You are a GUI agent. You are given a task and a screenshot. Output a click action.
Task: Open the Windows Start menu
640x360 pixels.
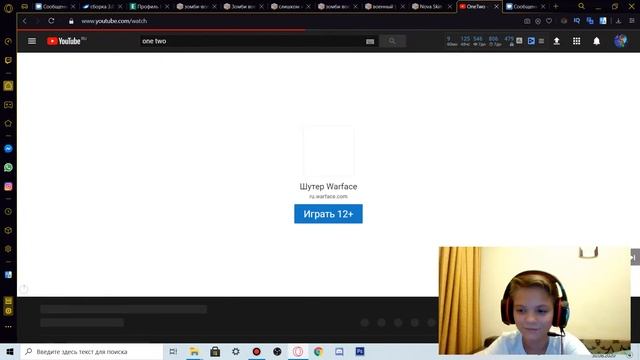[x=10, y=351]
